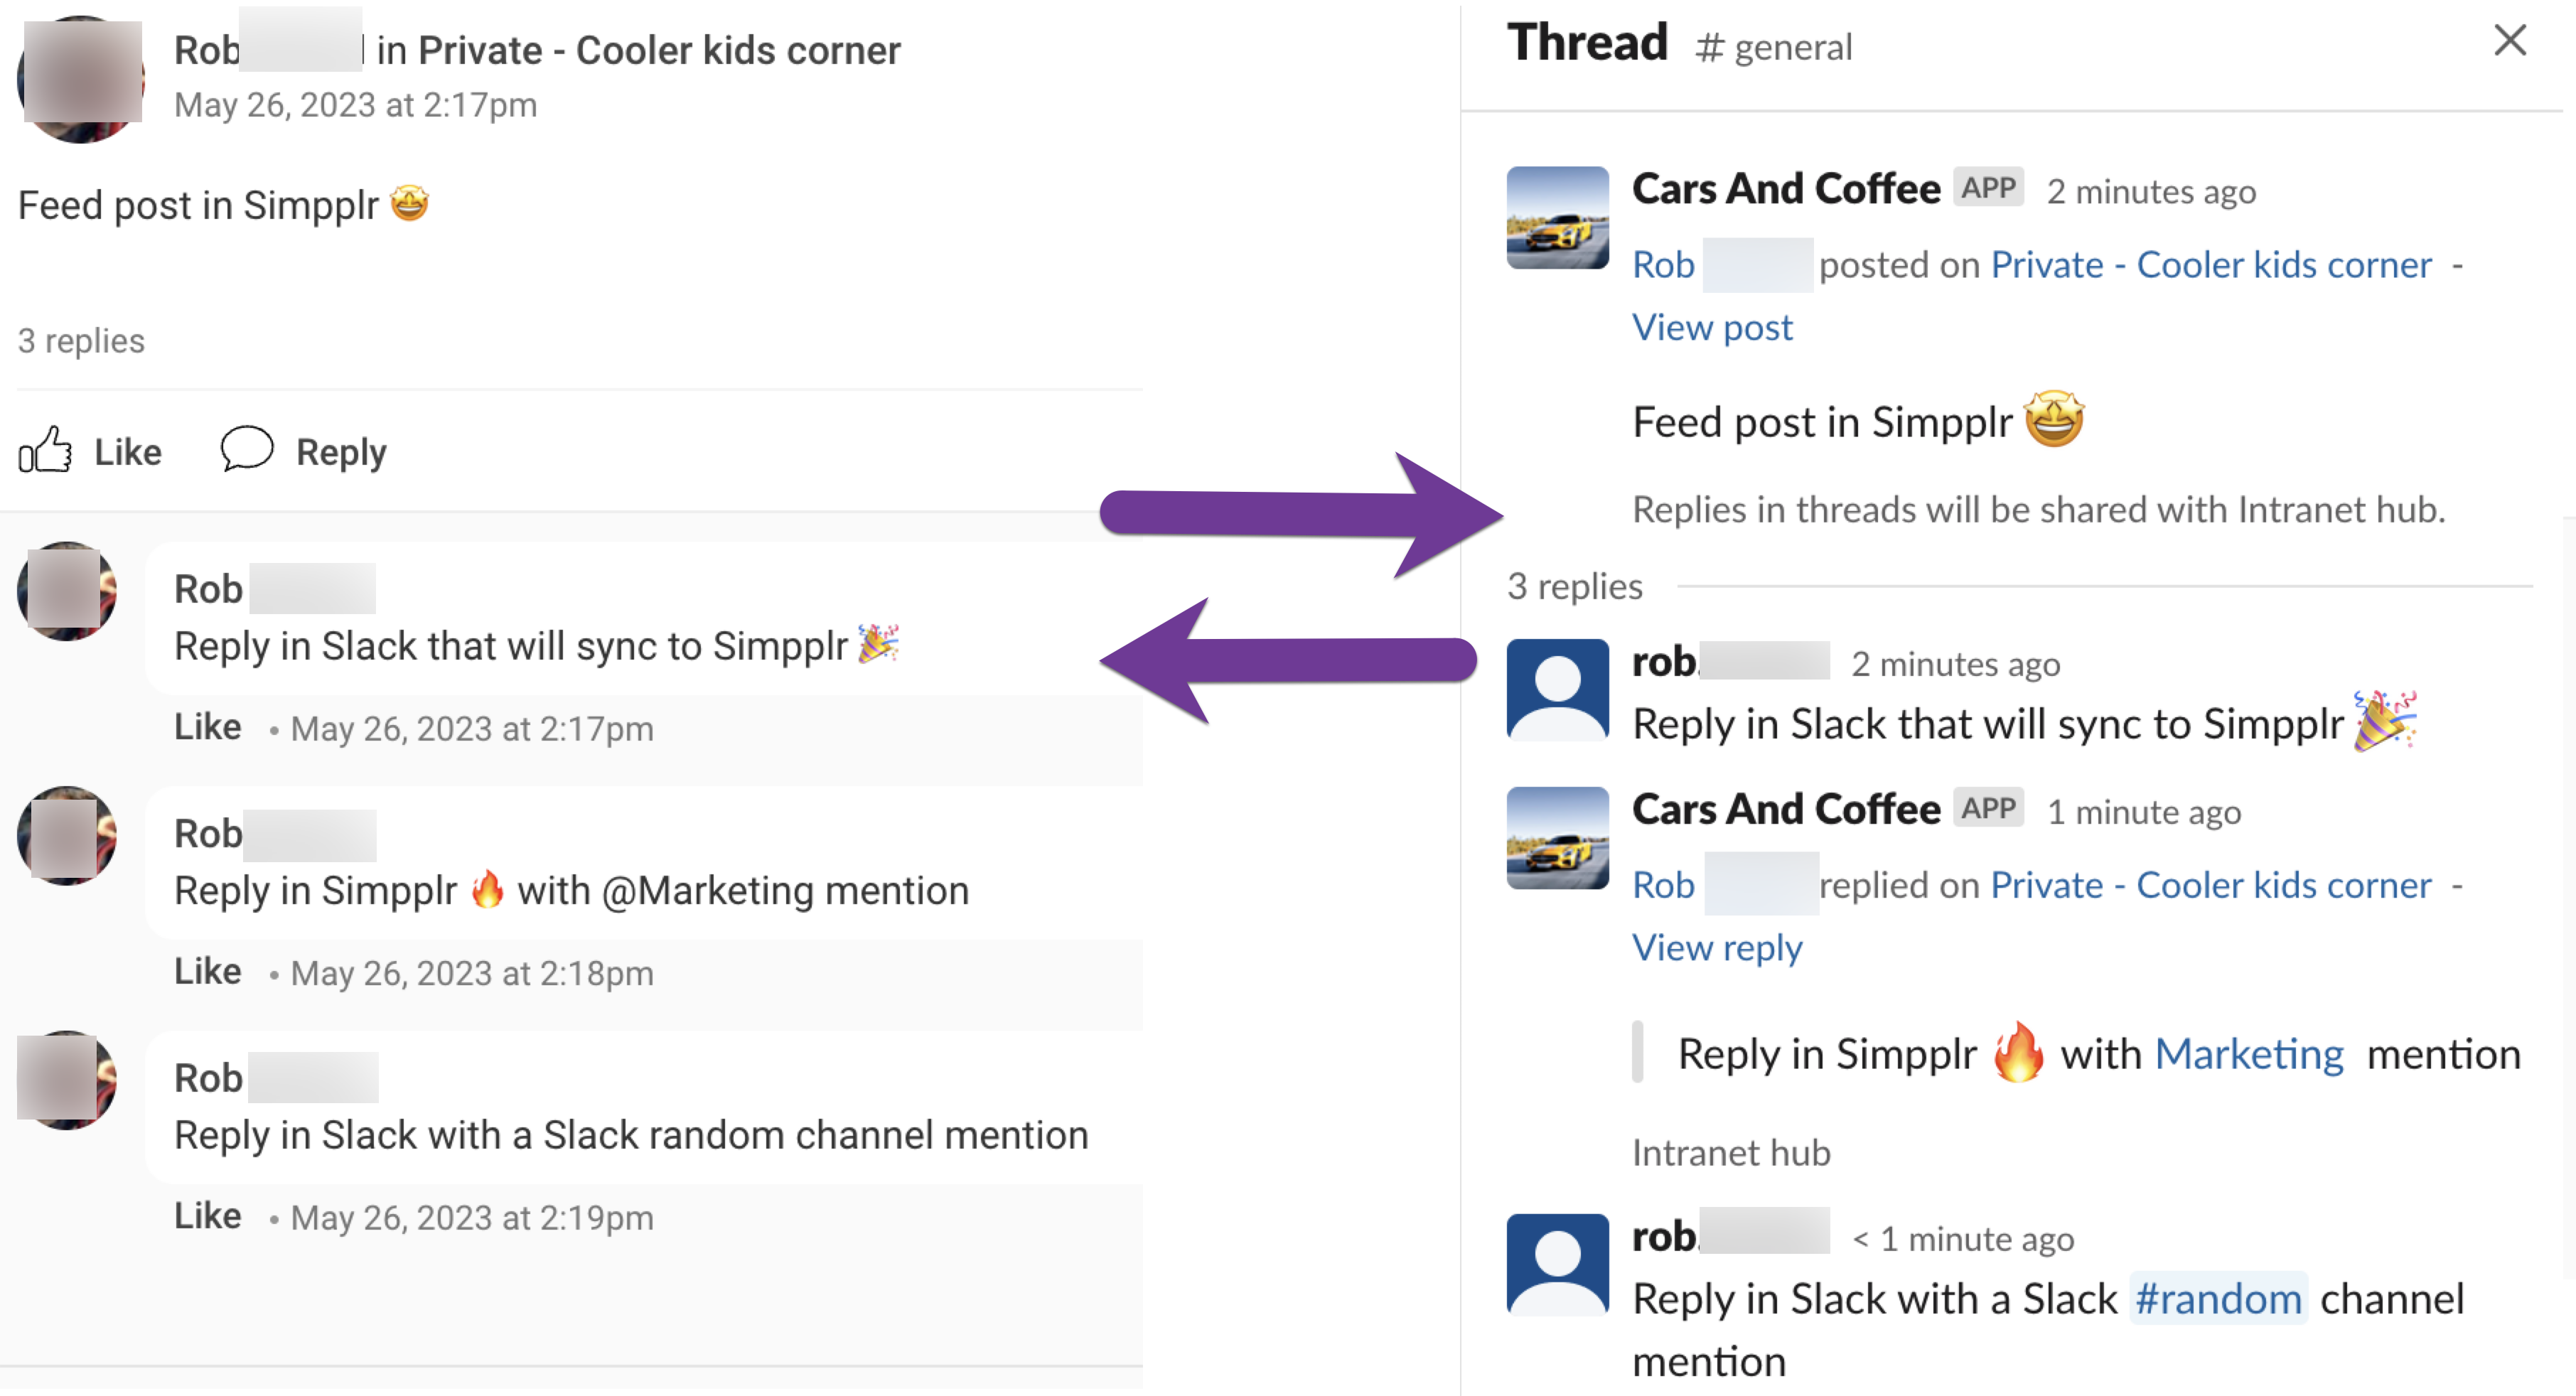Click the party popper emoji in the Slack reply
This screenshot has width=2576, height=1396.
(x=2385, y=719)
